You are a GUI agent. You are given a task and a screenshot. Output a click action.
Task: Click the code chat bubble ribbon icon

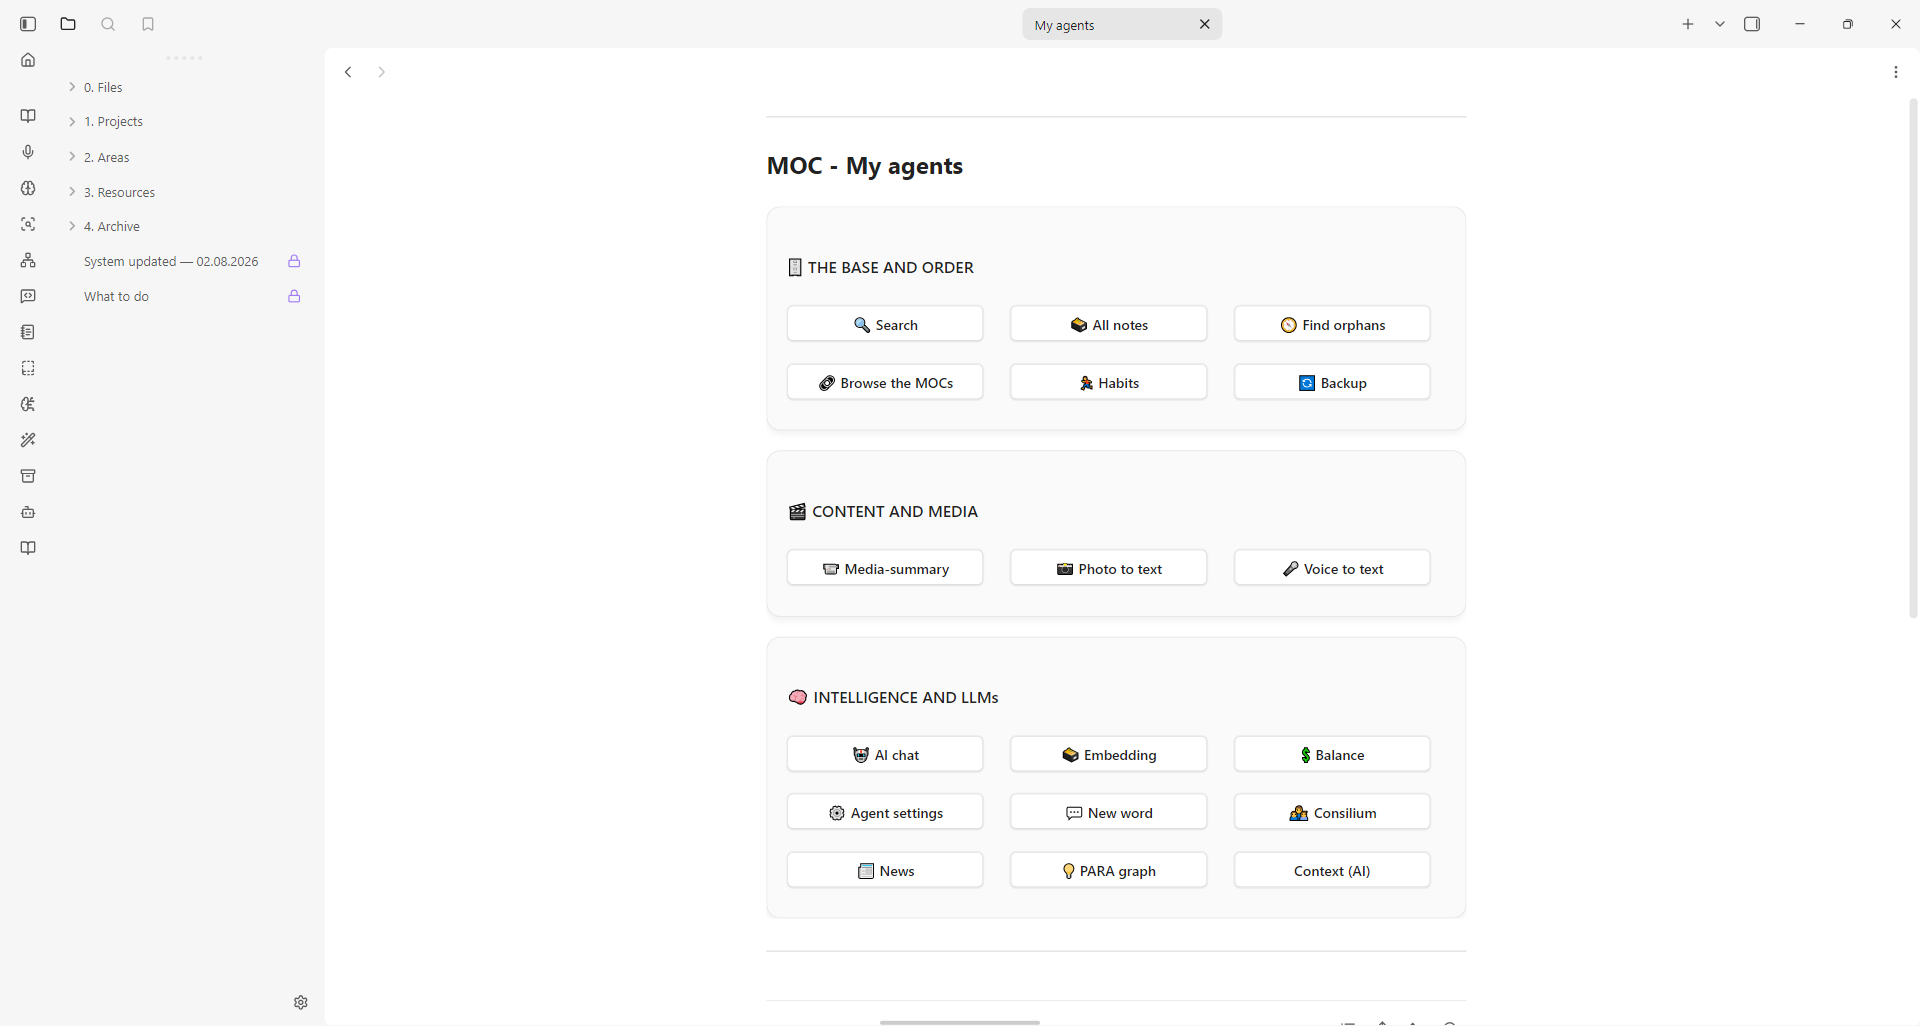tap(28, 296)
